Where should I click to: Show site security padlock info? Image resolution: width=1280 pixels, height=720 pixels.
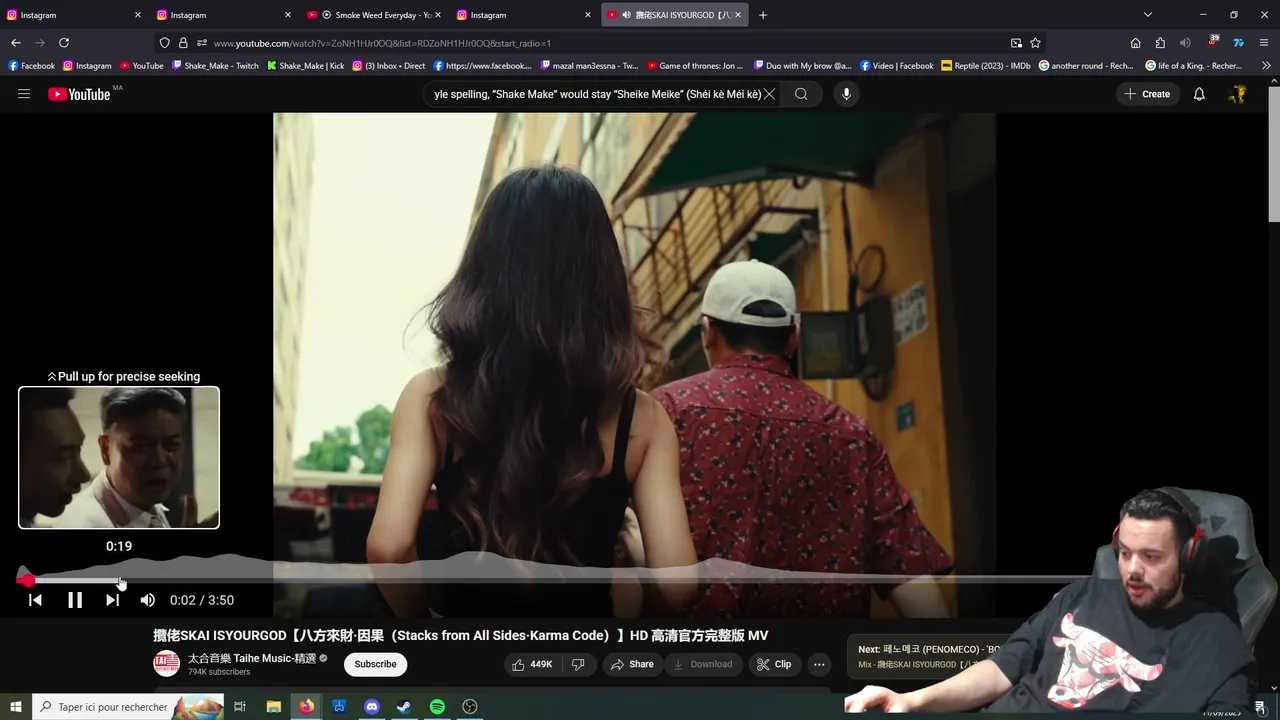(183, 43)
